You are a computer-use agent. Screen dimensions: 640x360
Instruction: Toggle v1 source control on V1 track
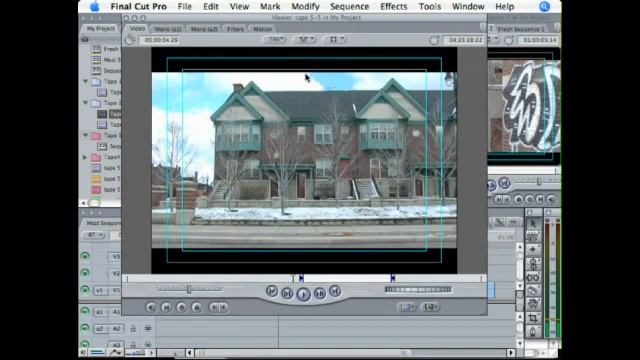pos(100,290)
